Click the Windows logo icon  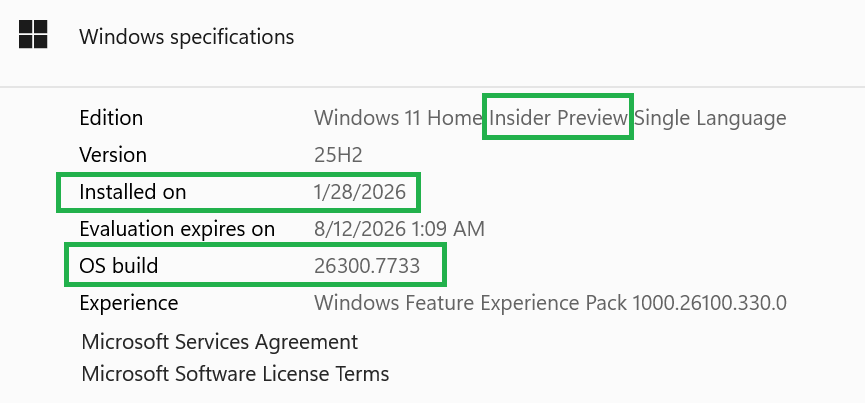pos(33,35)
